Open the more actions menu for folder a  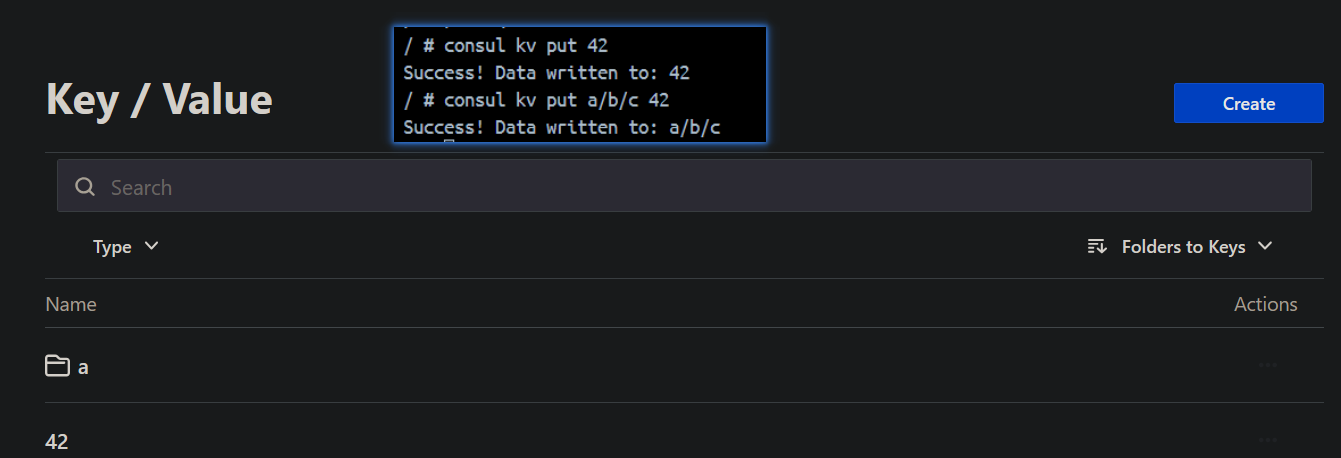coord(1268,366)
